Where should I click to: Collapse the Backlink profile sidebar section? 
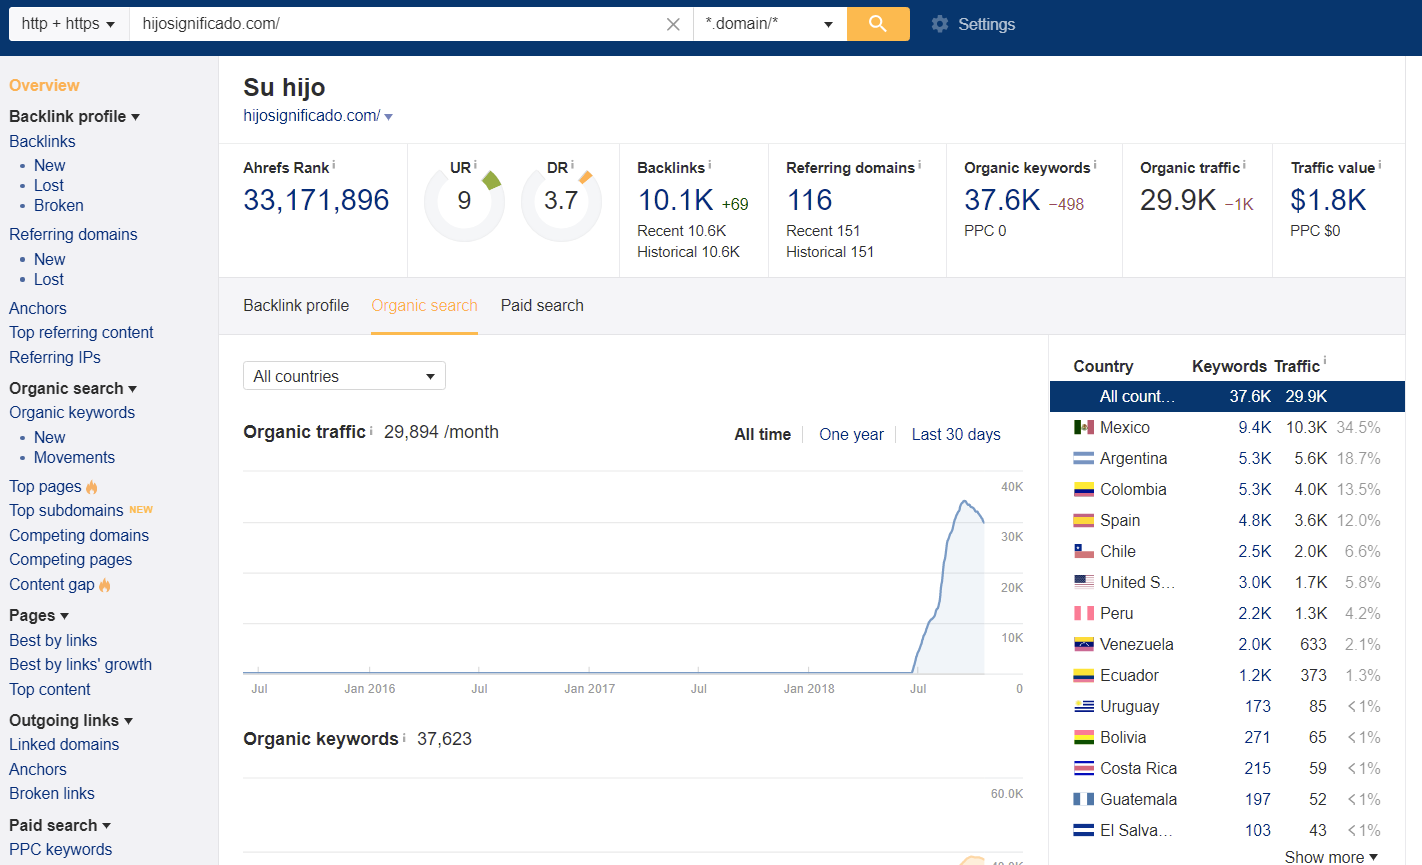136,117
